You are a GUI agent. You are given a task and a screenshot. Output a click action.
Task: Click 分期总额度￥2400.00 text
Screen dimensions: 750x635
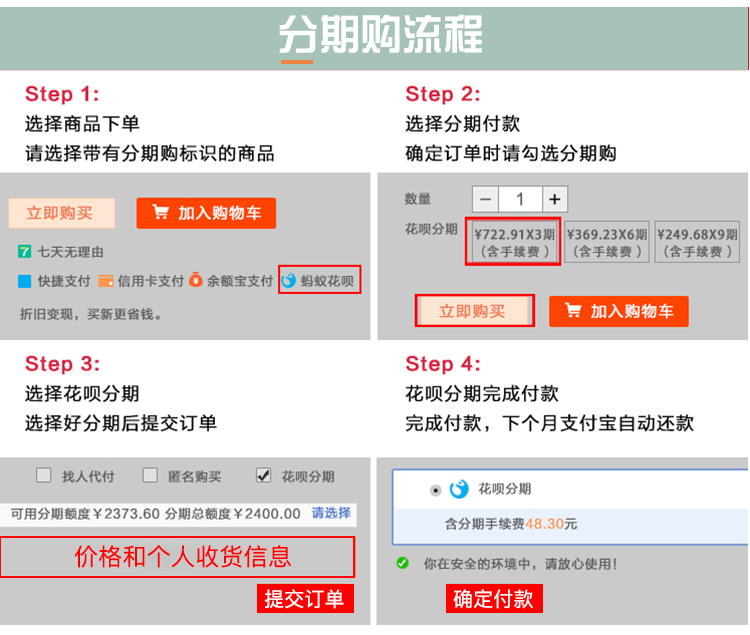click(232, 514)
